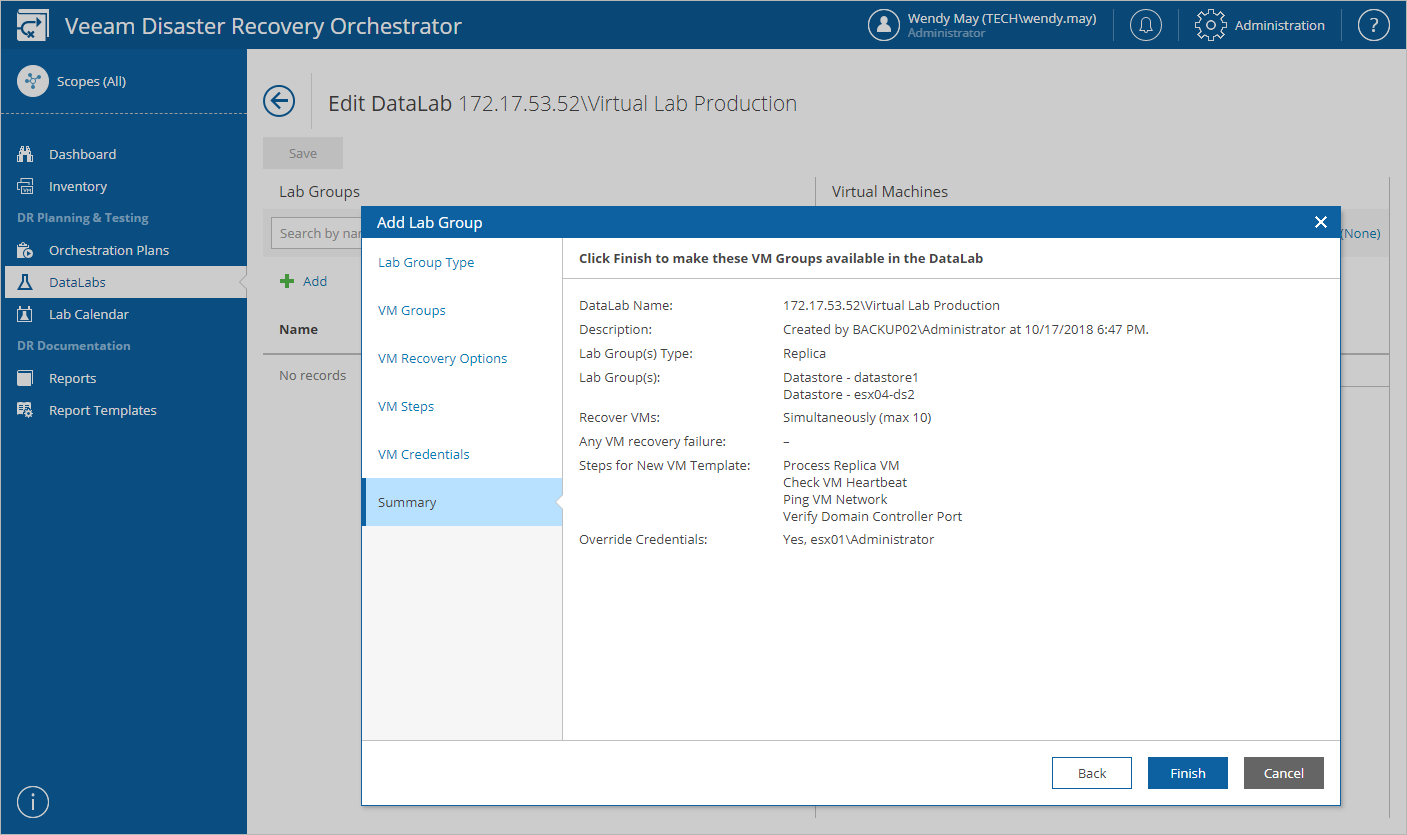Open the notifications bell icon
The width and height of the screenshot is (1407, 835).
click(x=1146, y=25)
